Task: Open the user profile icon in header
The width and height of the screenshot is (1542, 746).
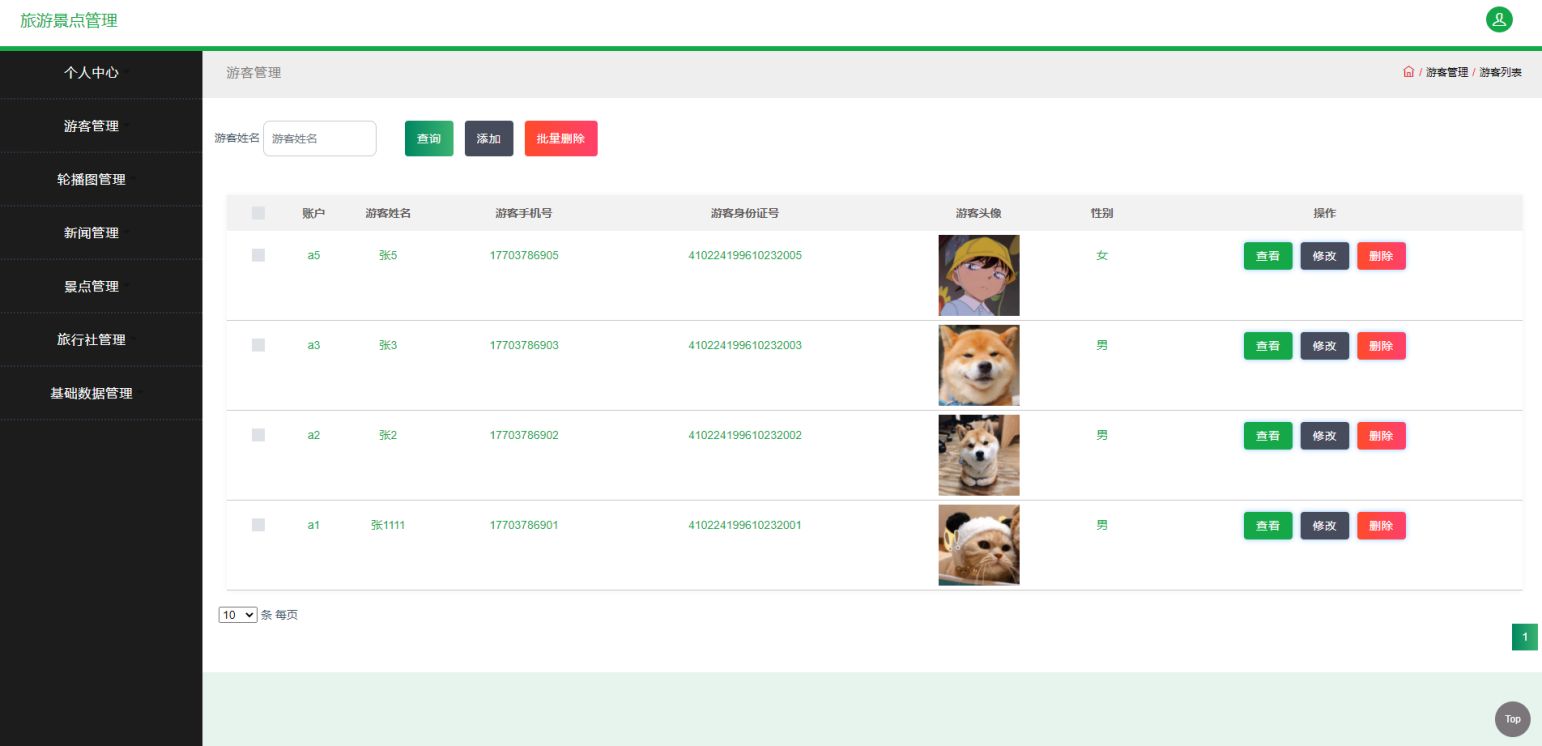Action: click(x=1499, y=20)
